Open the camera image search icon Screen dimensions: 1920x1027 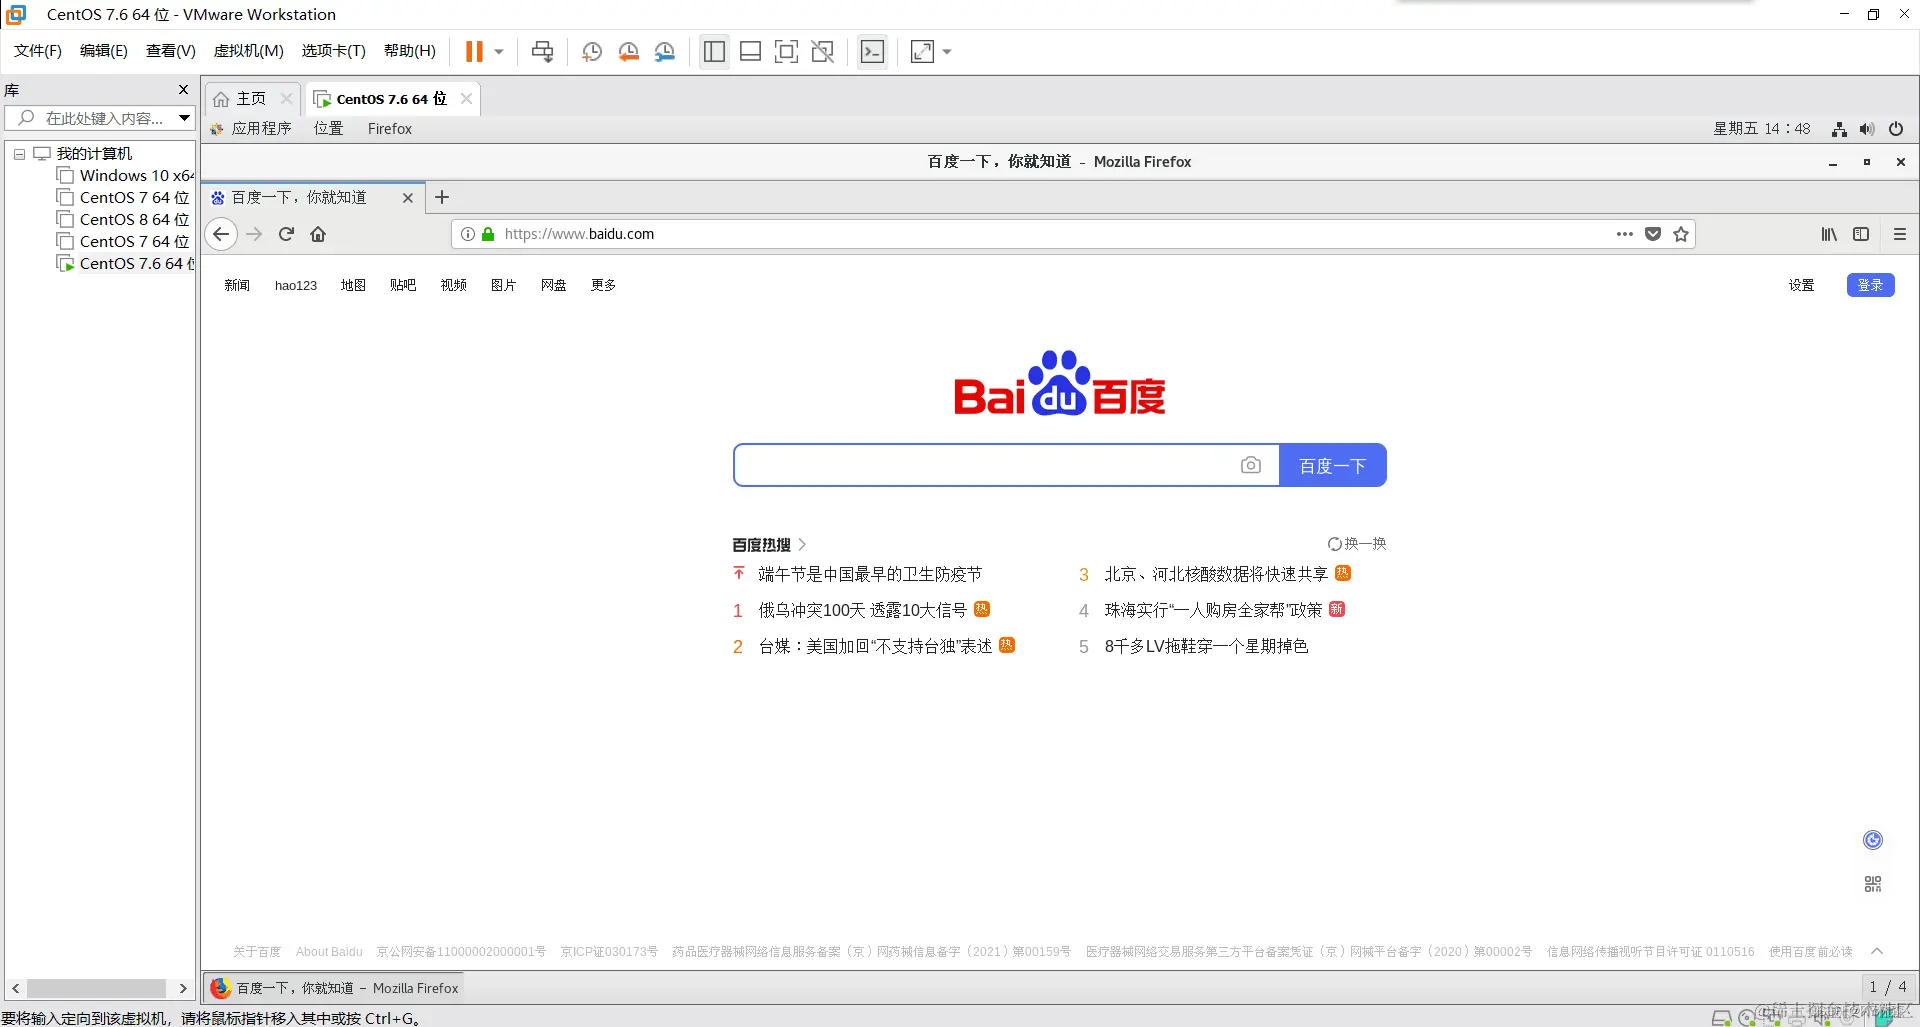click(1251, 465)
